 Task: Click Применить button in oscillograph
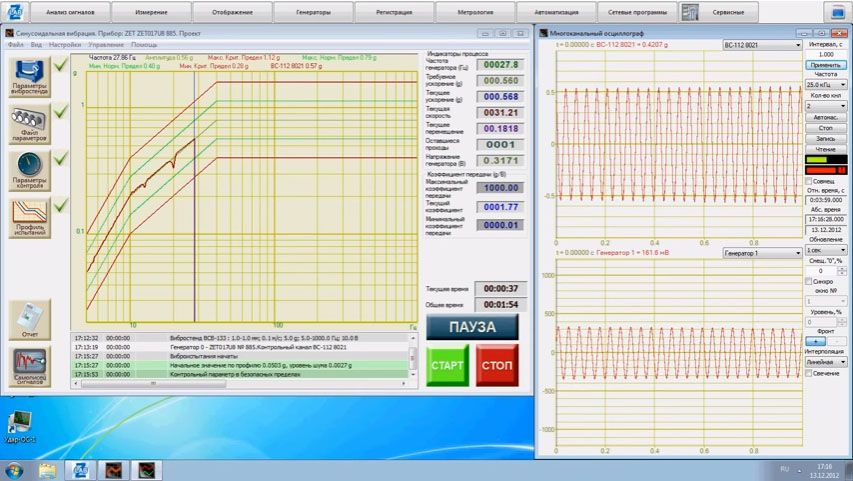(826, 65)
